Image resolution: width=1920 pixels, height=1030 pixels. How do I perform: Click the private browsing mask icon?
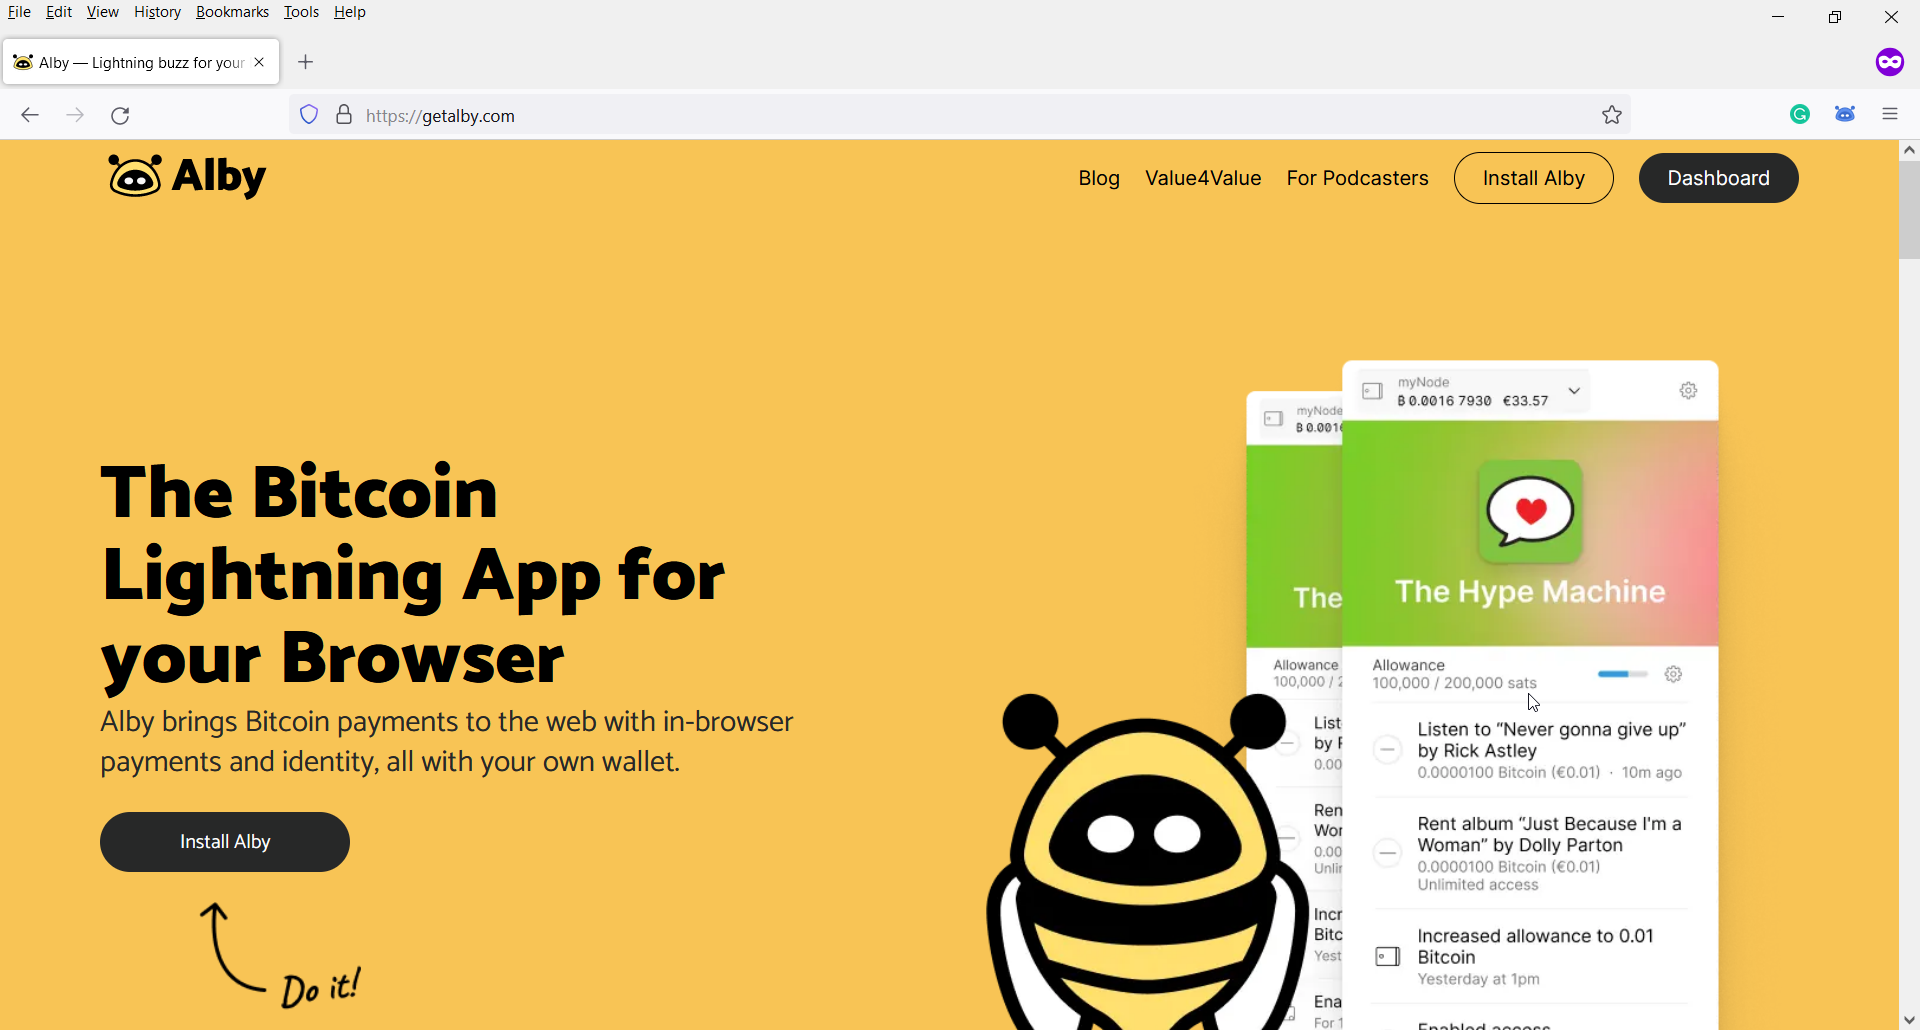(1889, 62)
